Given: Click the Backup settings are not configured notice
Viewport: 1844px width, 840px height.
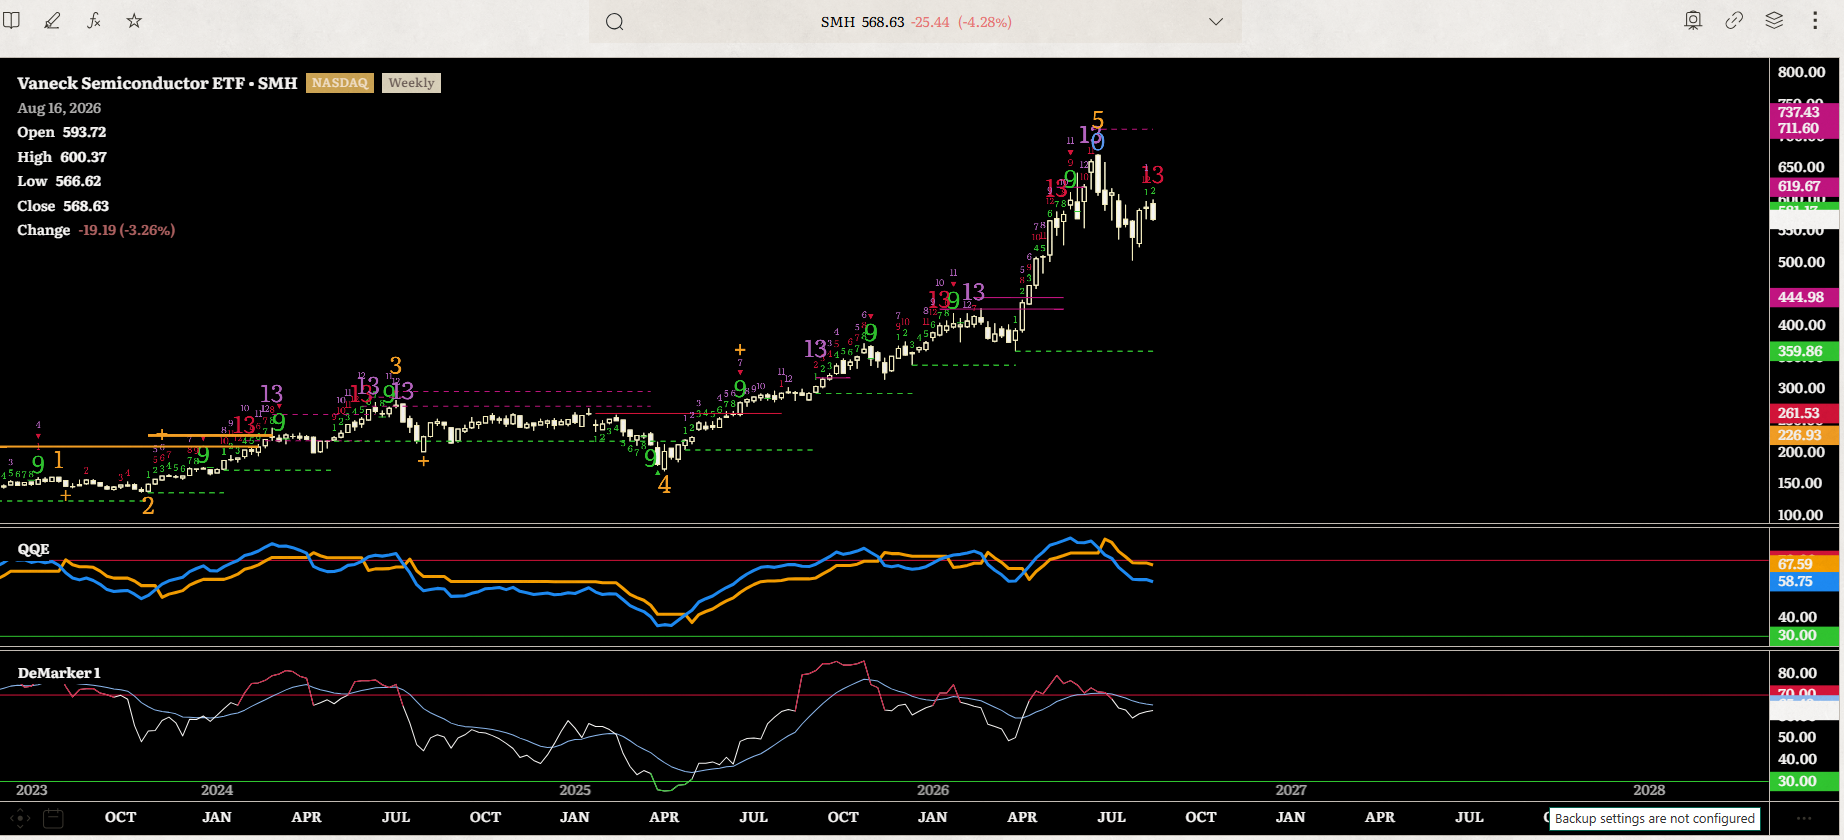Looking at the screenshot, I should pyautogui.click(x=1654, y=819).
